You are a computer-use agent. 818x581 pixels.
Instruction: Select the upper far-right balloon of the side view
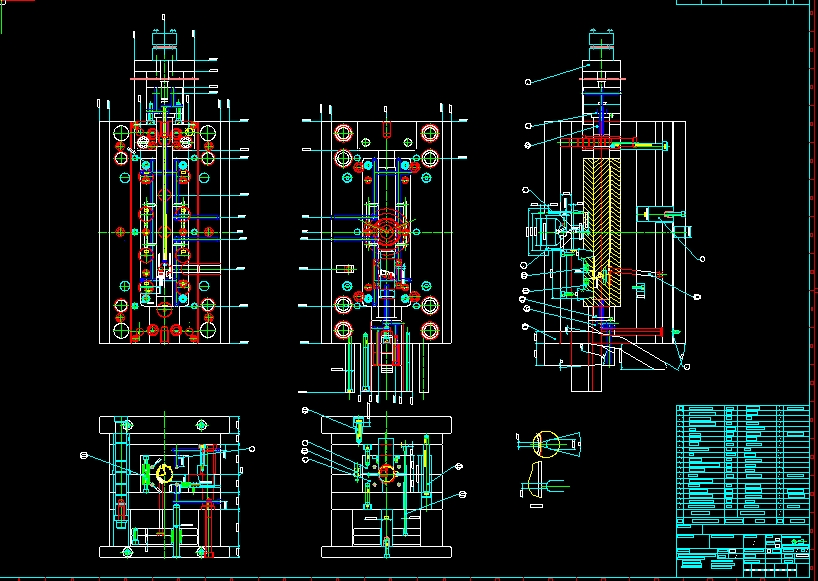(x=702, y=259)
